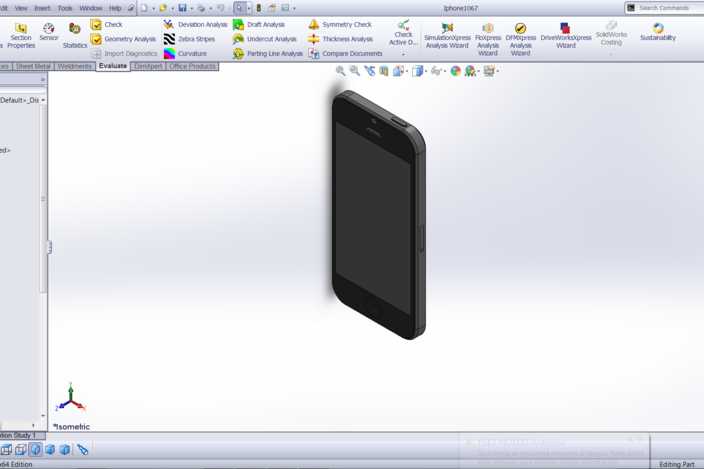Image resolution: width=704 pixels, height=469 pixels.
Task: Switch to Weldments tab
Action: [x=75, y=66]
